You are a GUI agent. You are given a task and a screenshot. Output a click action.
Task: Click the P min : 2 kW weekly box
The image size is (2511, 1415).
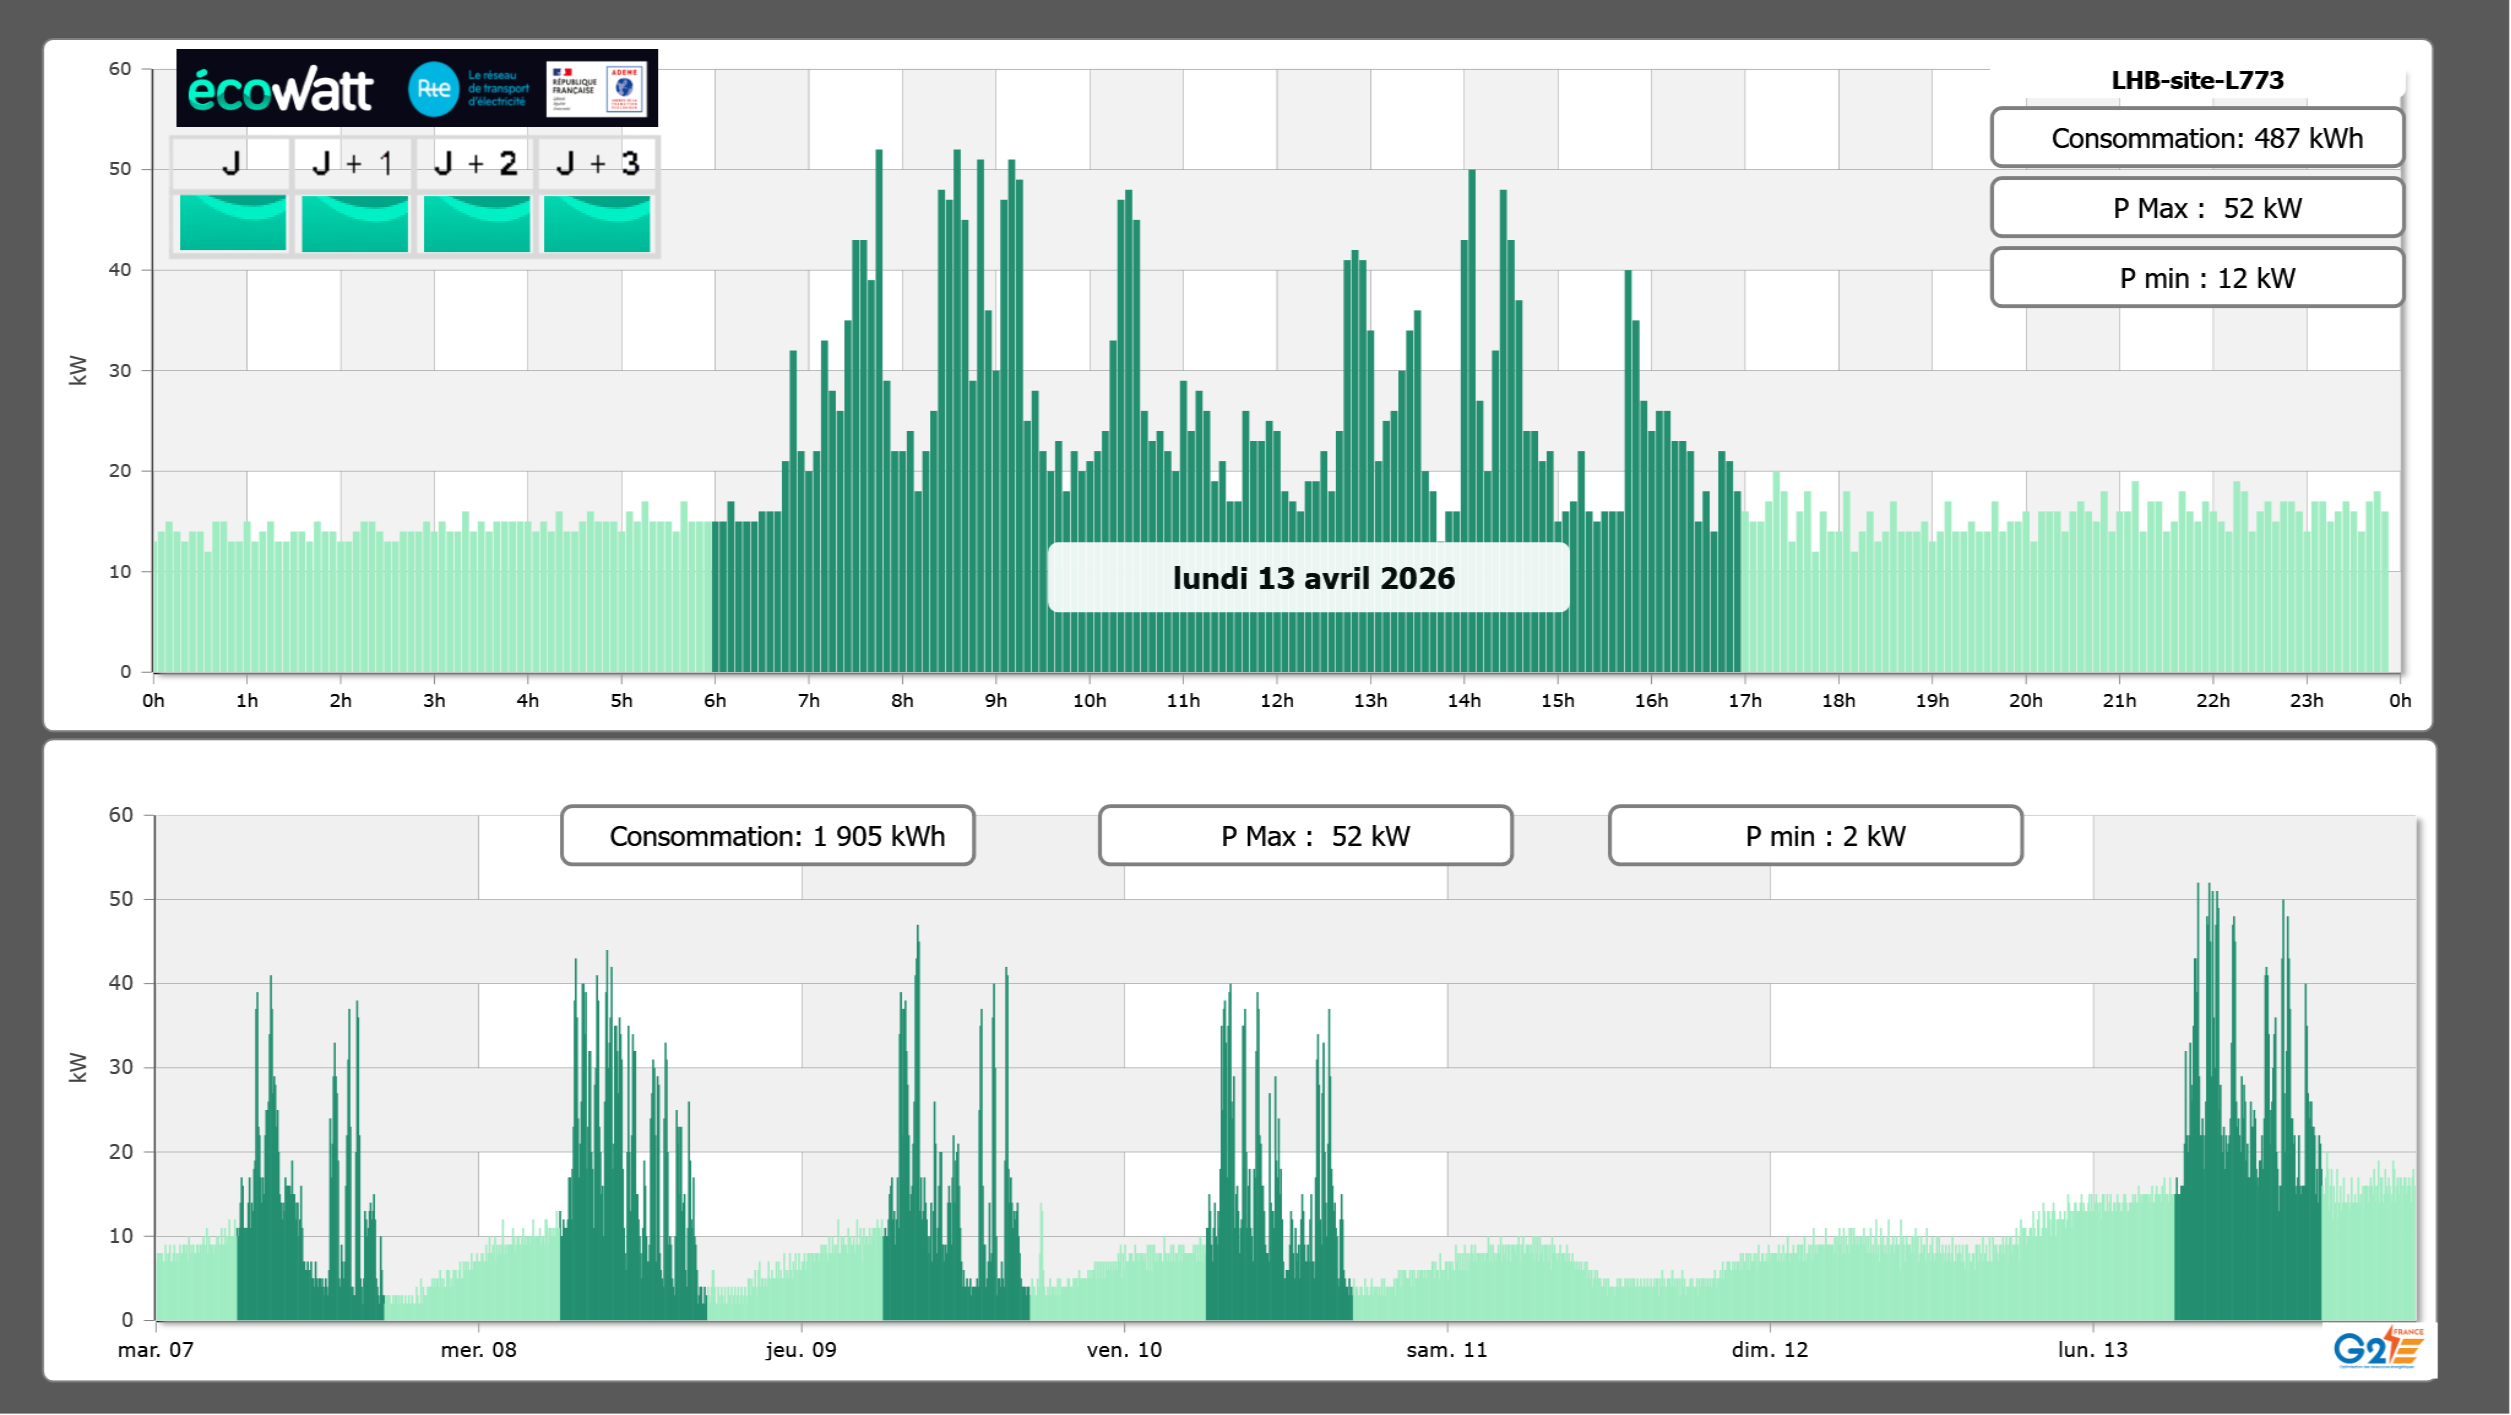coord(1815,836)
